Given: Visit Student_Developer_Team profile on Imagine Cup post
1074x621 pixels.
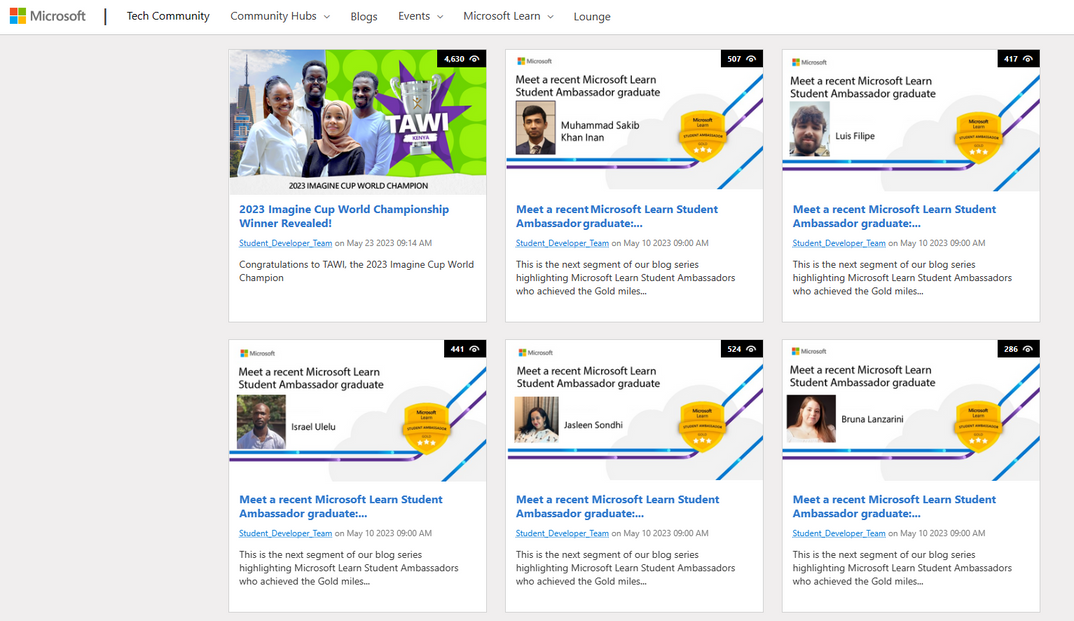Looking at the screenshot, I should pos(286,243).
